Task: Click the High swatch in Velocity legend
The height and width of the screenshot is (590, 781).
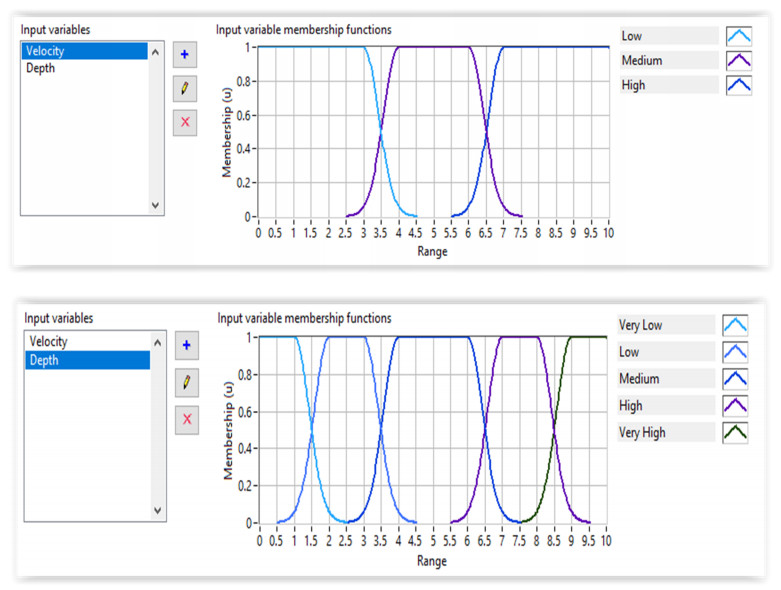Action: [x=739, y=85]
